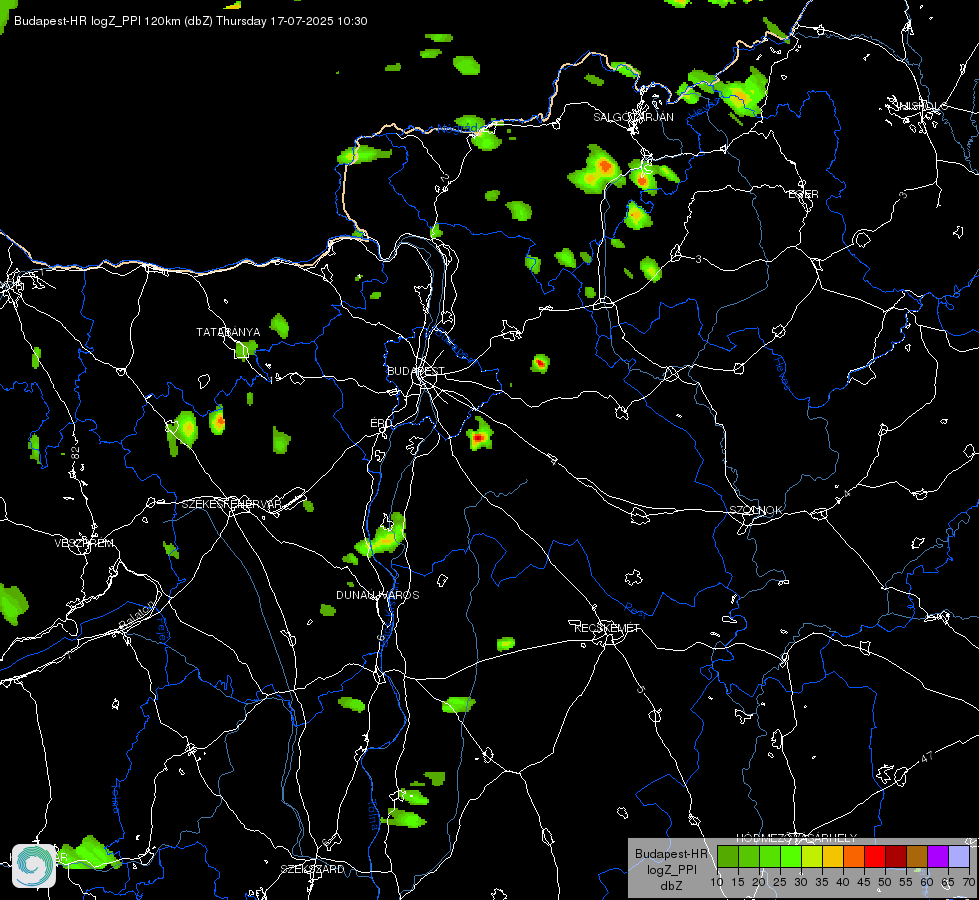Click the 60–65 dBZ purple swatch

point(938,857)
